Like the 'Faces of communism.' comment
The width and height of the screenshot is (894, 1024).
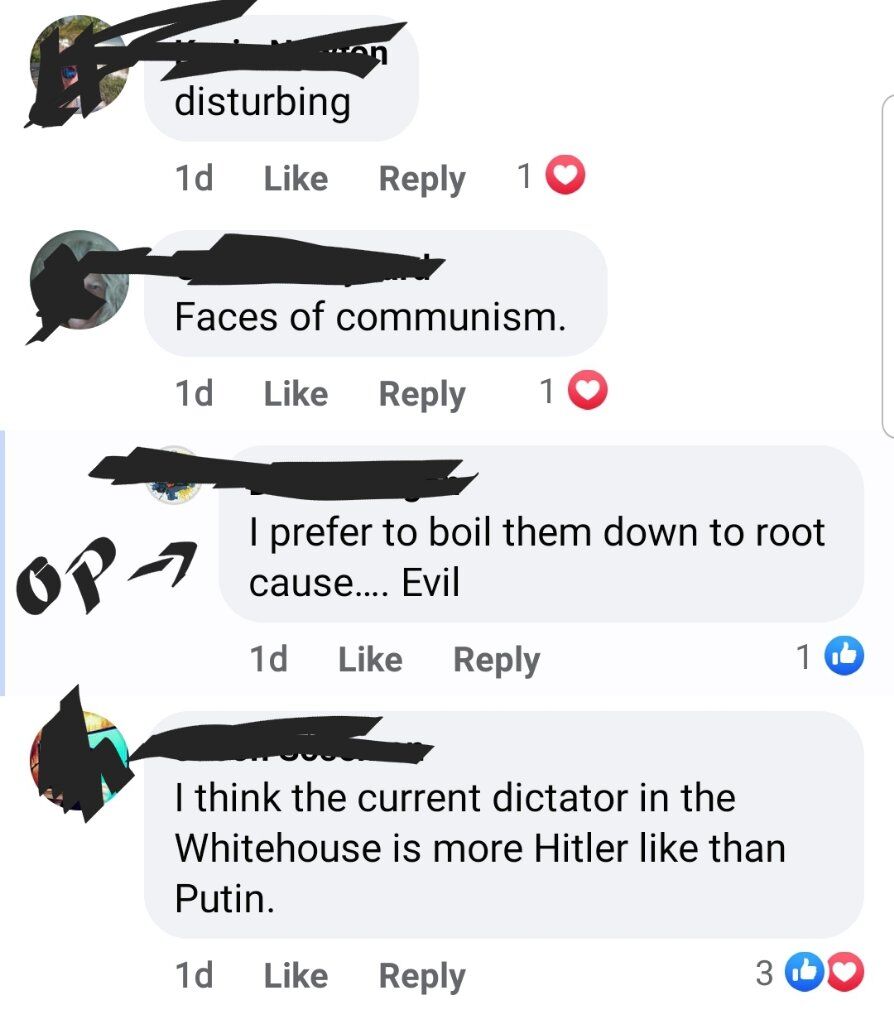click(x=296, y=394)
